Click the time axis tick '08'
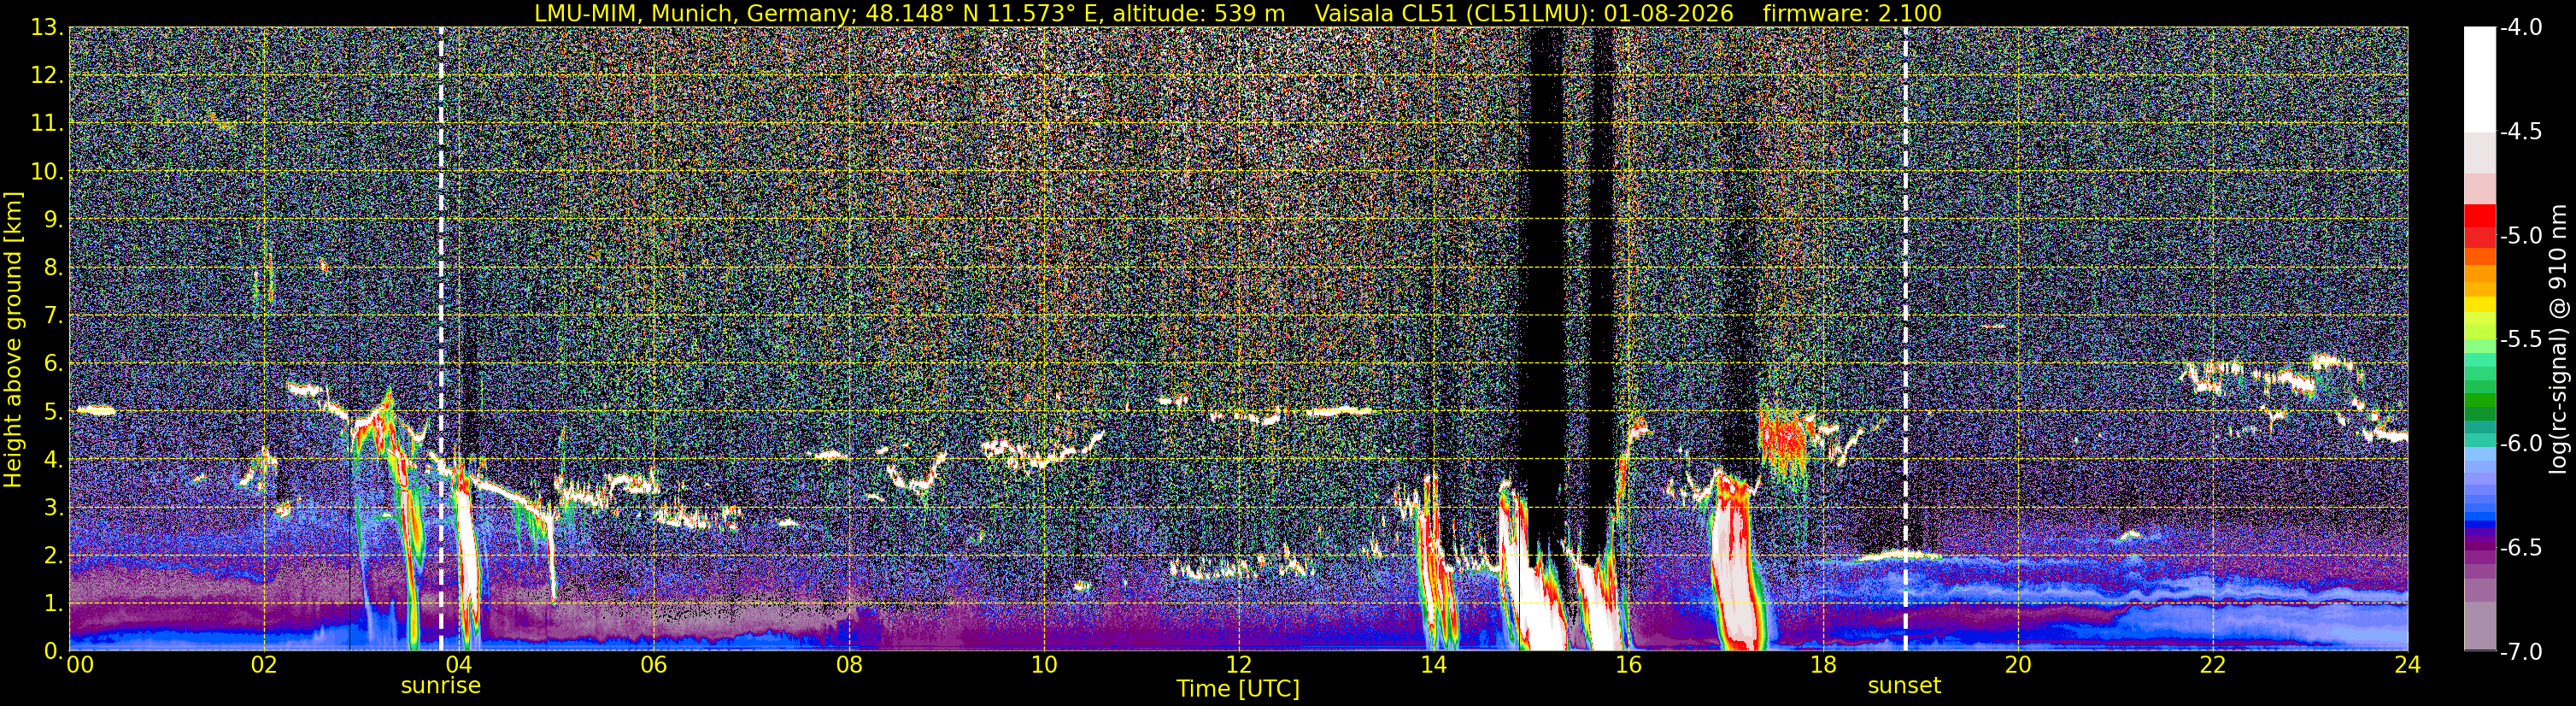 (849, 665)
